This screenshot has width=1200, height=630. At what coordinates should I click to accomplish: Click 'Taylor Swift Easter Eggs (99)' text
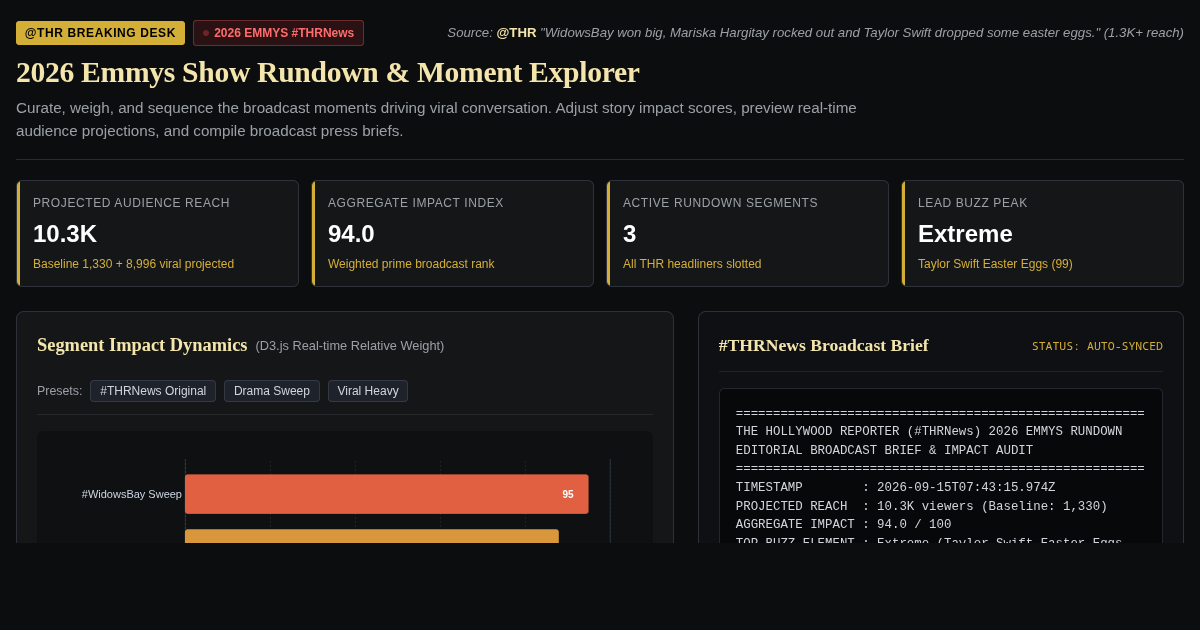pos(995,264)
